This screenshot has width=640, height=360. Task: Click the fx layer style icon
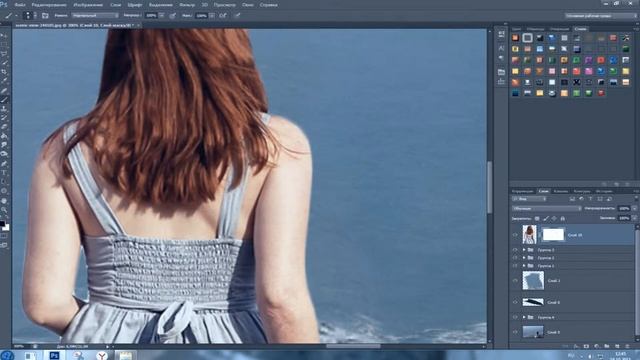pyautogui.click(x=576, y=346)
